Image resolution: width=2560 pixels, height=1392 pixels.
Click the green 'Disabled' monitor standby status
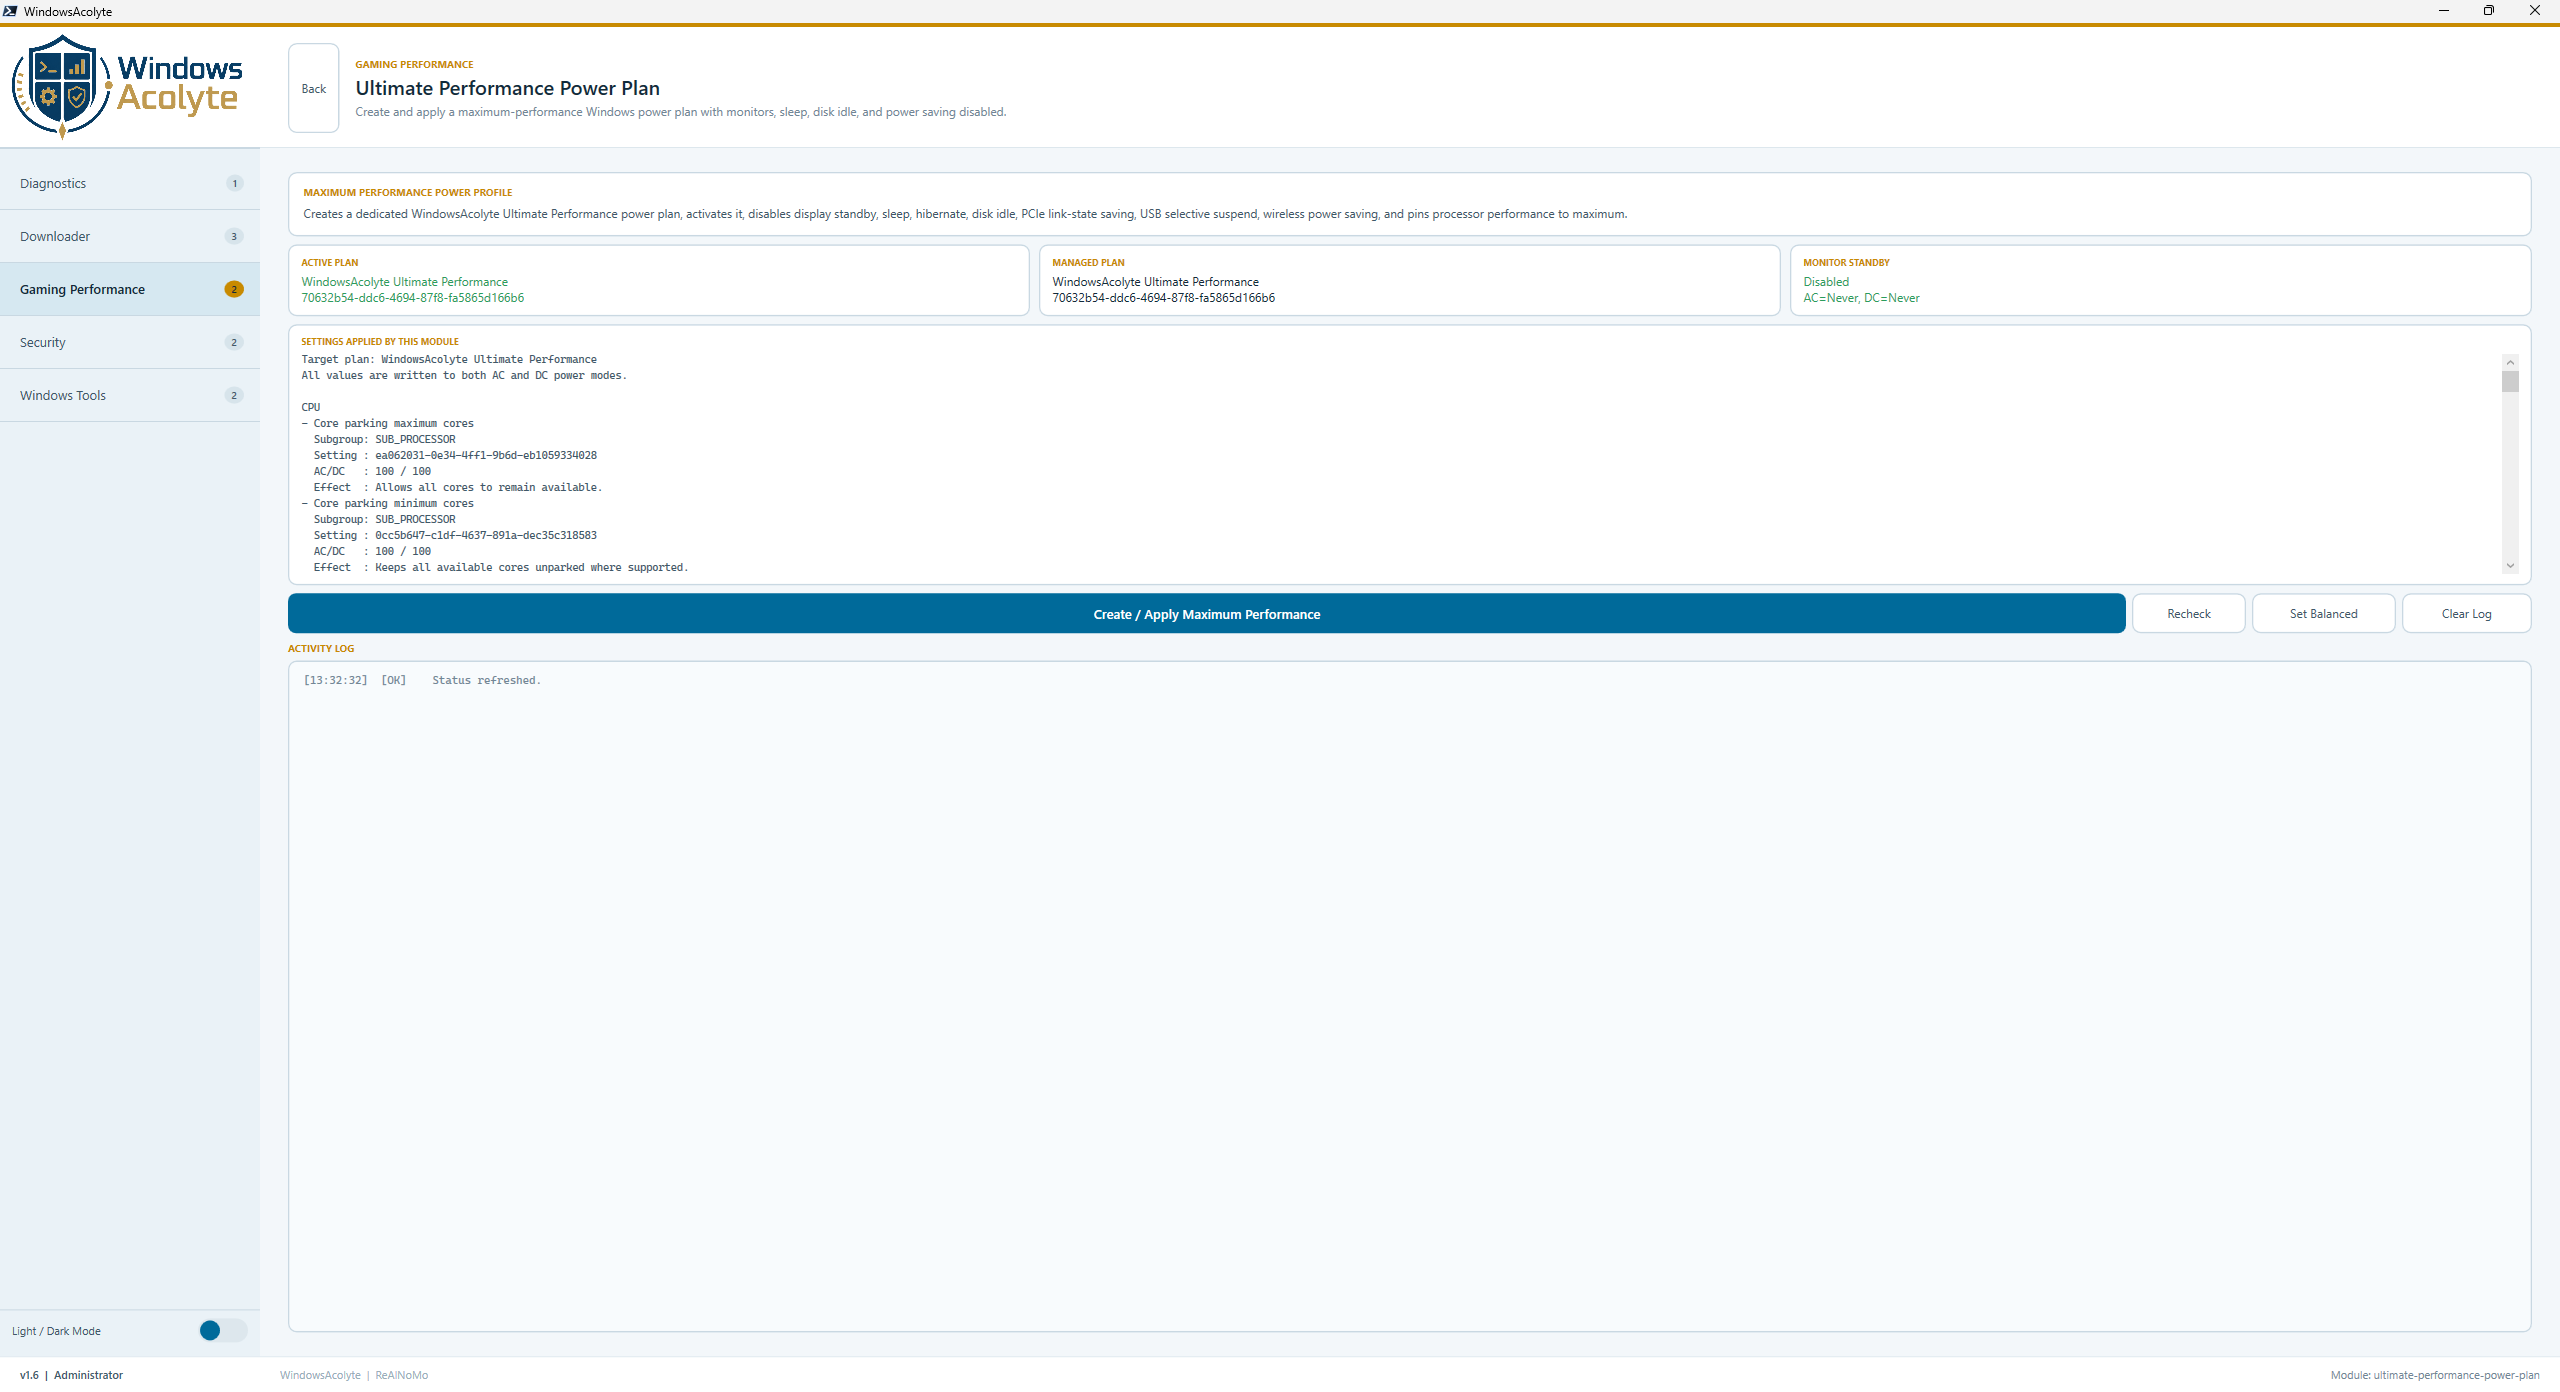point(1826,282)
